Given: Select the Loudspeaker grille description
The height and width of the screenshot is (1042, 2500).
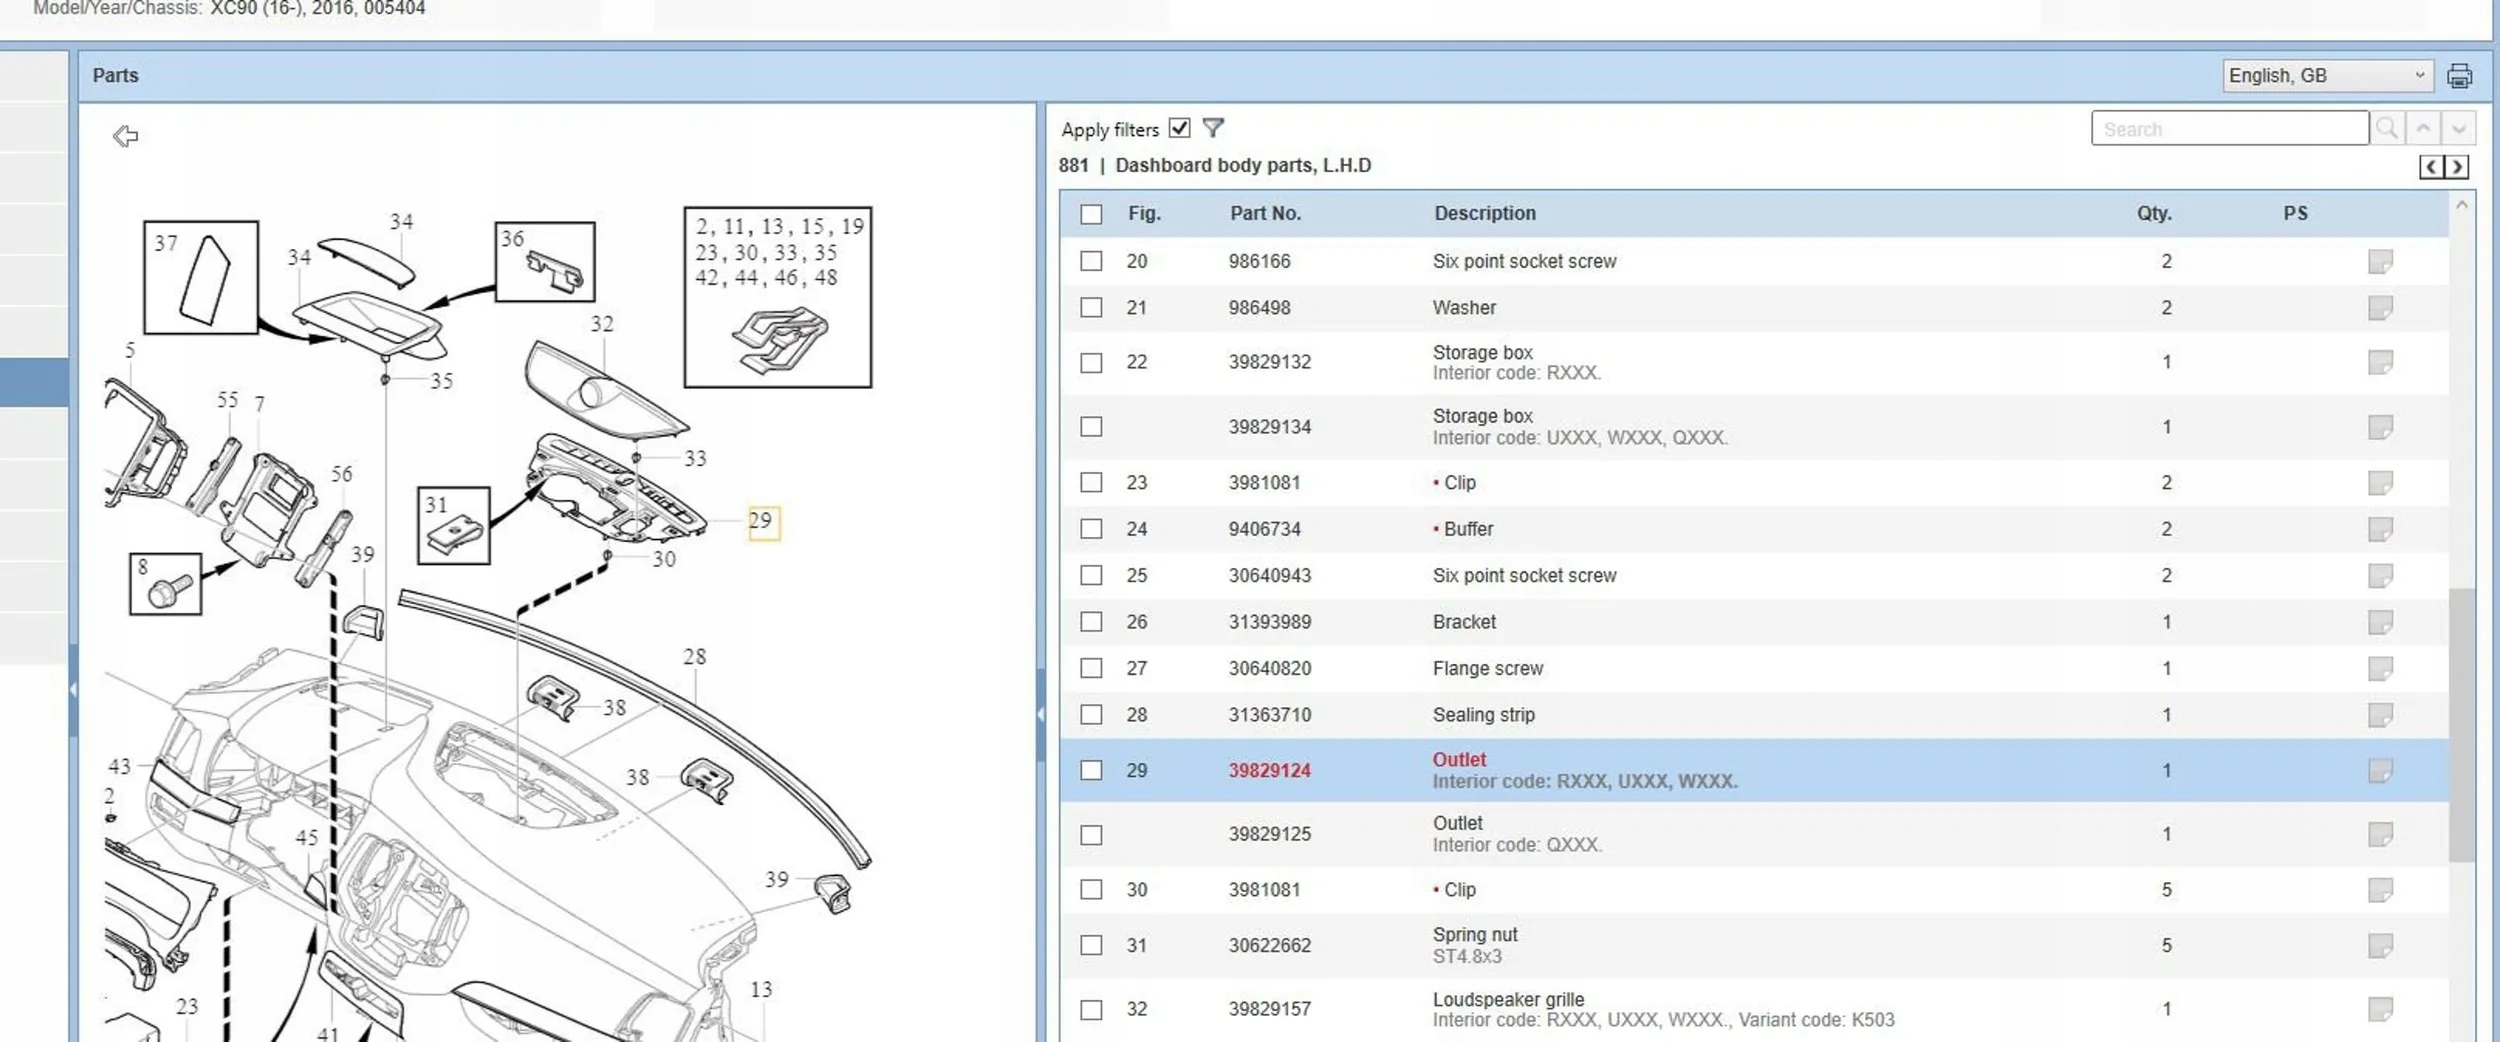Looking at the screenshot, I should tap(1508, 999).
